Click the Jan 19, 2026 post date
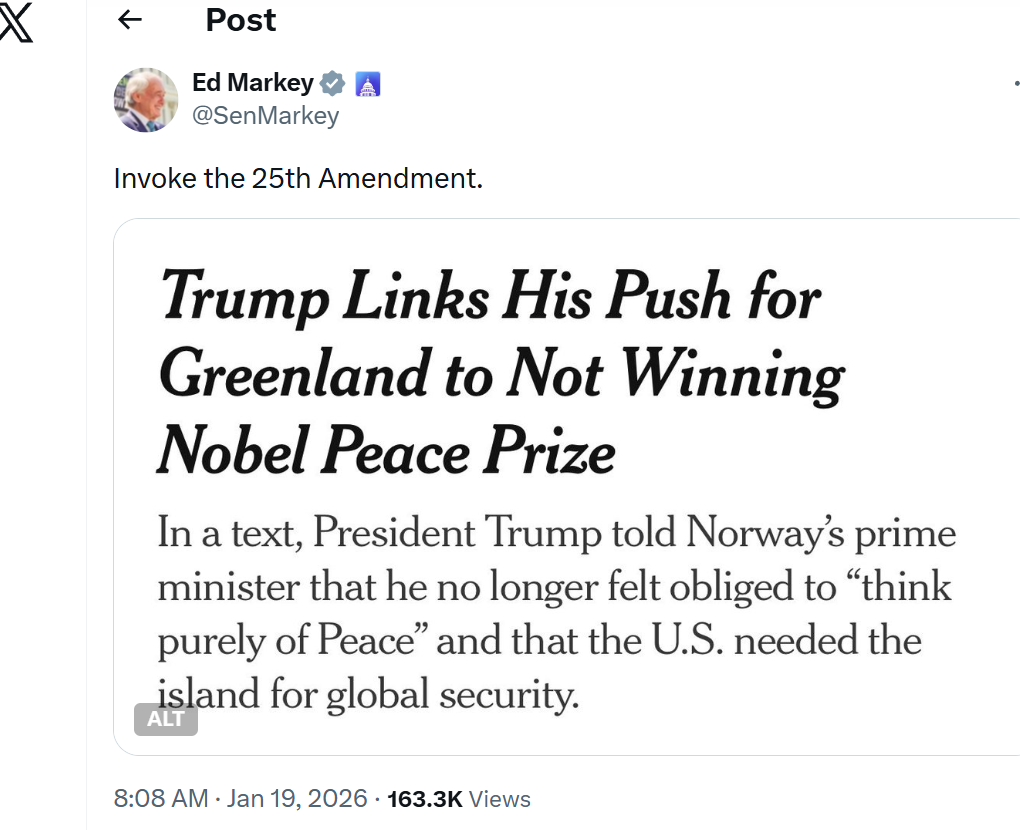This screenshot has height=830, width=1020. tap(296, 799)
